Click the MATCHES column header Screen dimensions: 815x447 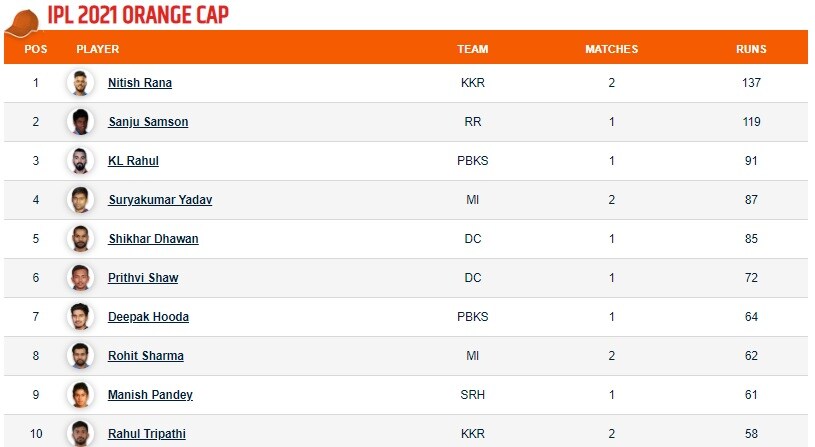[611, 49]
